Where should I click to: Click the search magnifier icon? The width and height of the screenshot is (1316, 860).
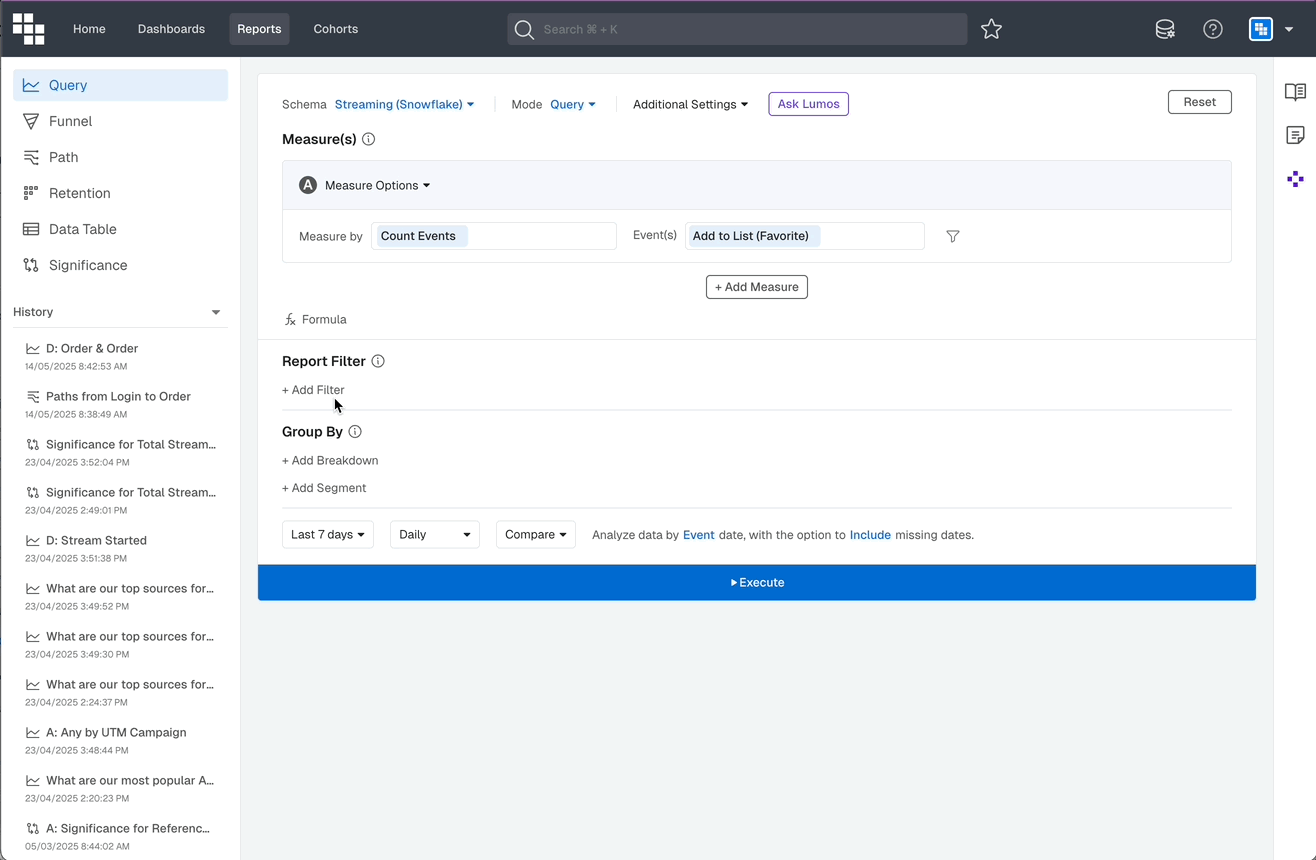click(524, 29)
